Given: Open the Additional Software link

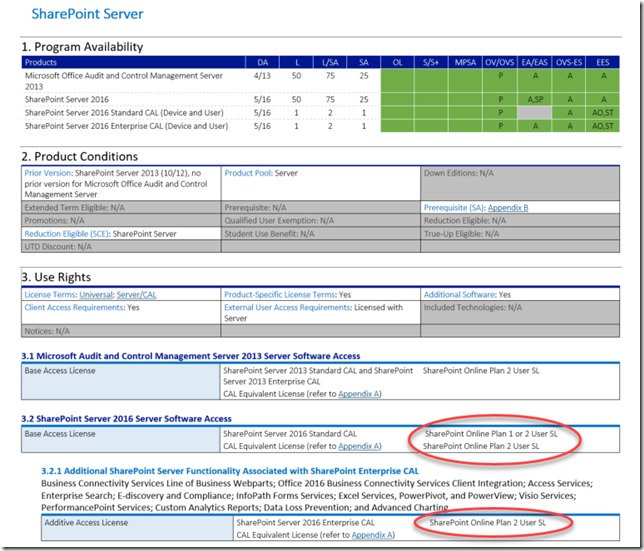Looking at the screenshot, I should click(459, 295).
